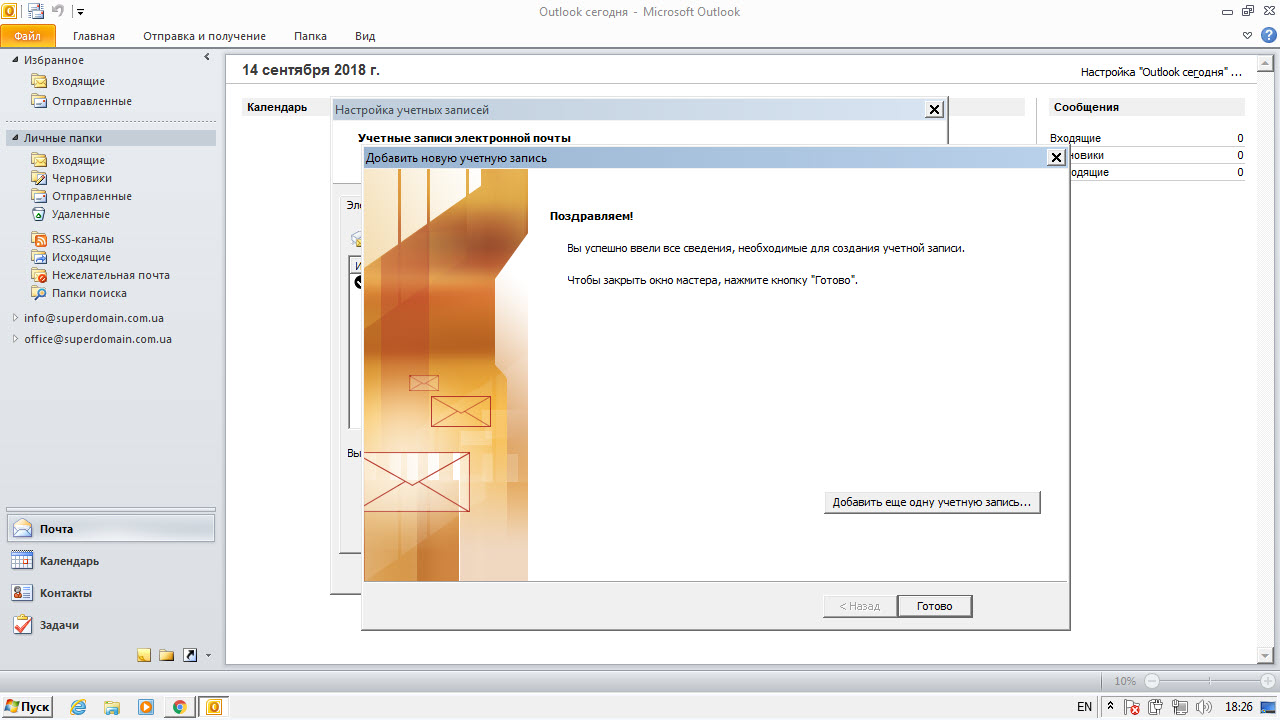The height and width of the screenshot is (720, 1280).
Task: Click the zoom out minus button
Action: pyautogui.click(x=1152, y=681)
